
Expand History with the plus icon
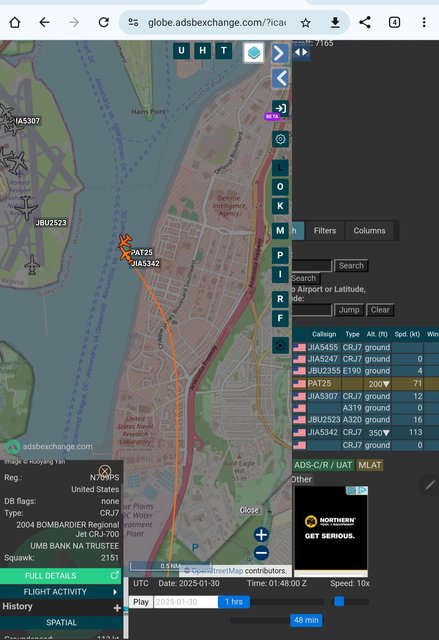point(117,608)
